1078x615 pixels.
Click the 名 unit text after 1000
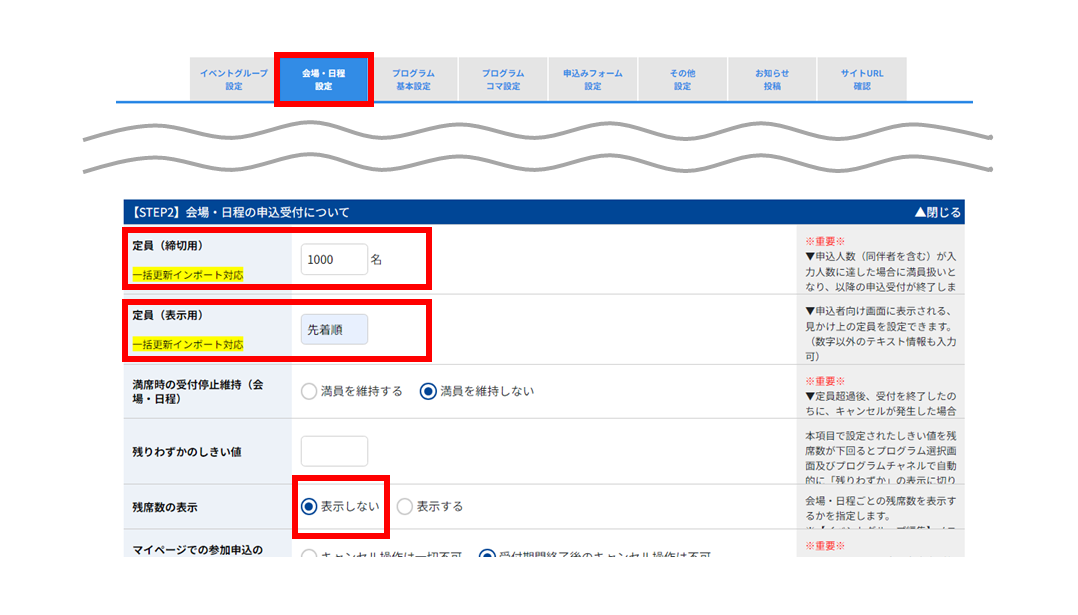tap(376, 260)
